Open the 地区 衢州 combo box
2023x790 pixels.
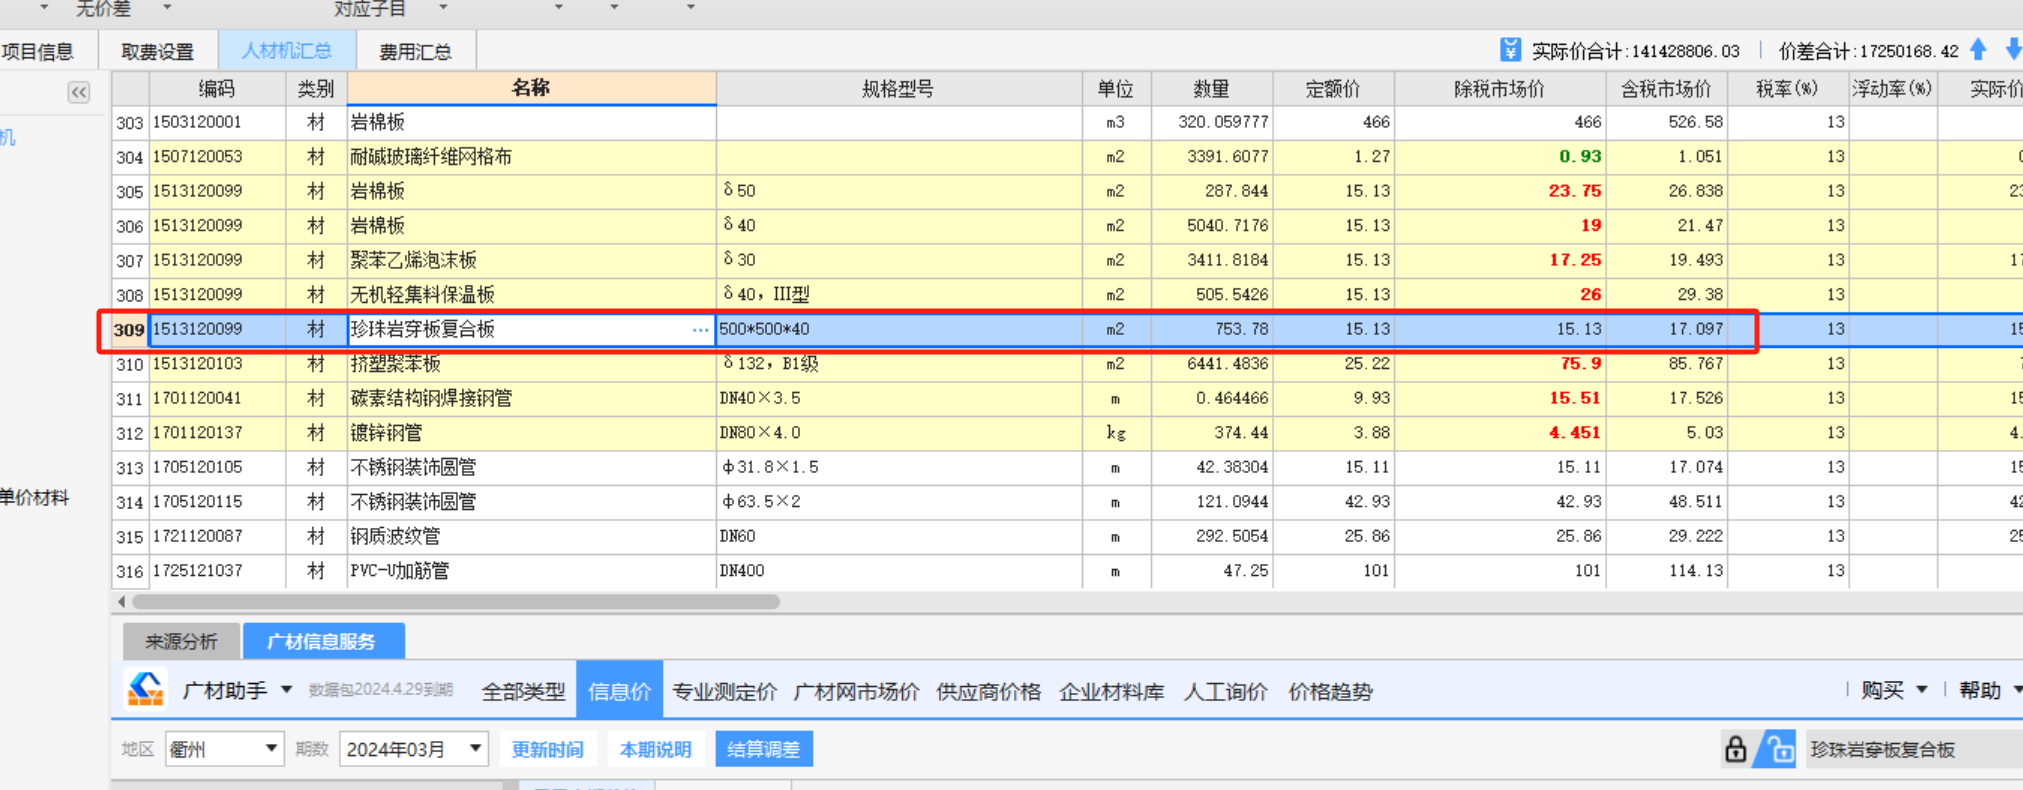point(223,749)
